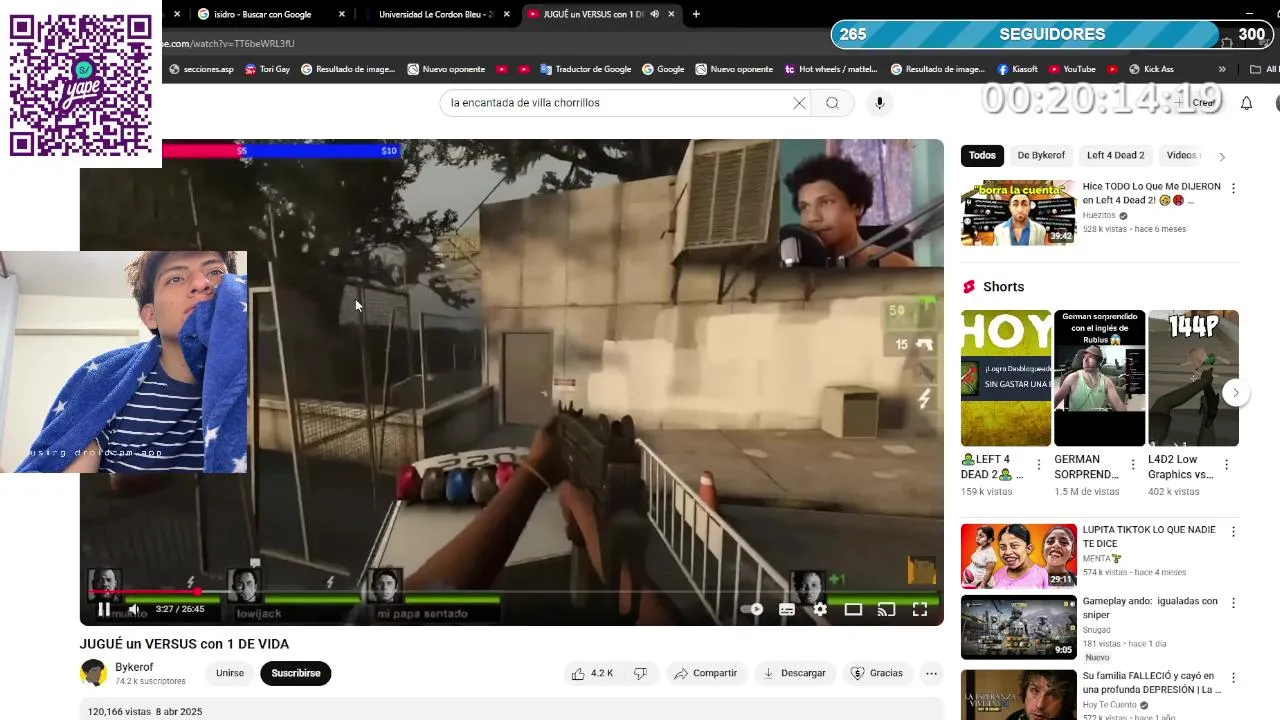Open 'Traductor de Google' bookmark
Viewport: 1280px width, 720px height.
tap(585, 69)
